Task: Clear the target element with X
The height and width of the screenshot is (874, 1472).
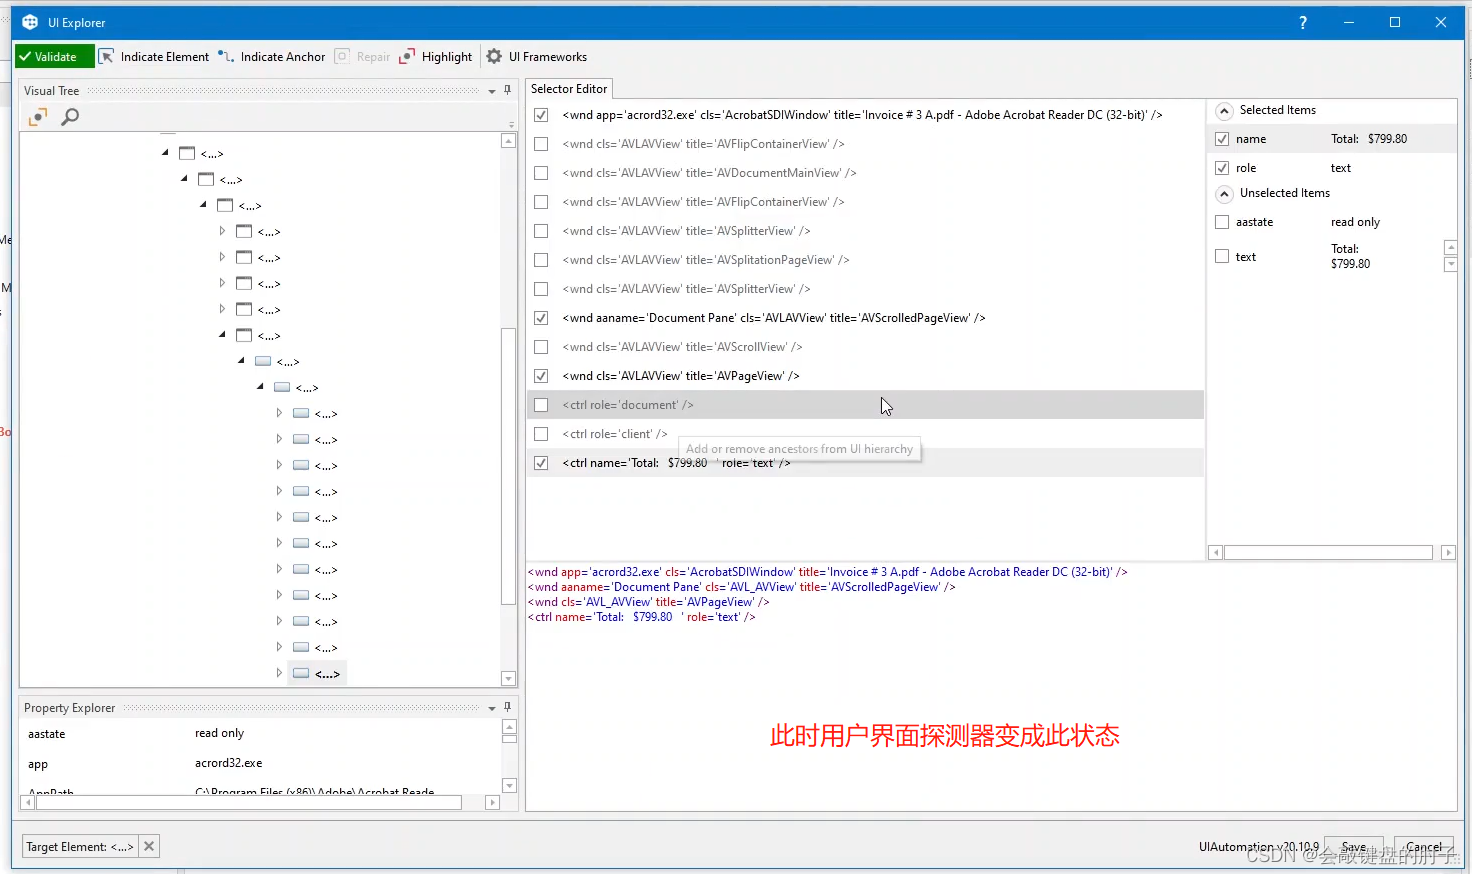Action: click(x=149, y=846)
